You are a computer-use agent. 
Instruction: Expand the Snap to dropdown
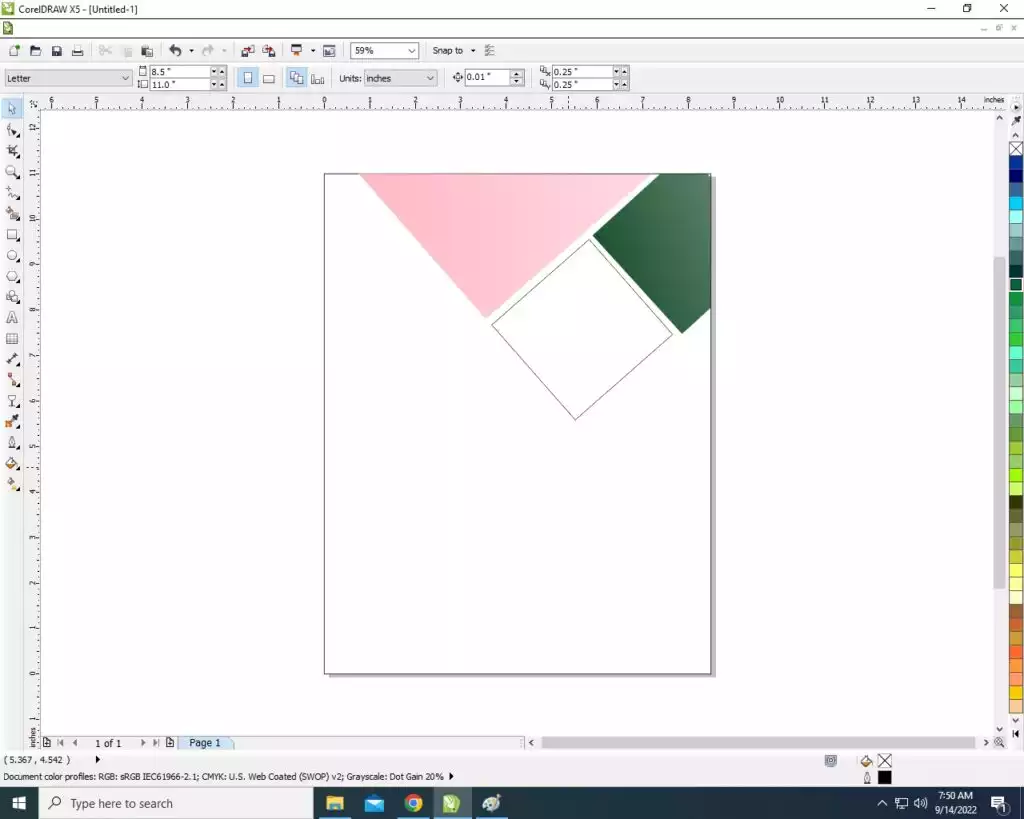click(x=473, y=50)
